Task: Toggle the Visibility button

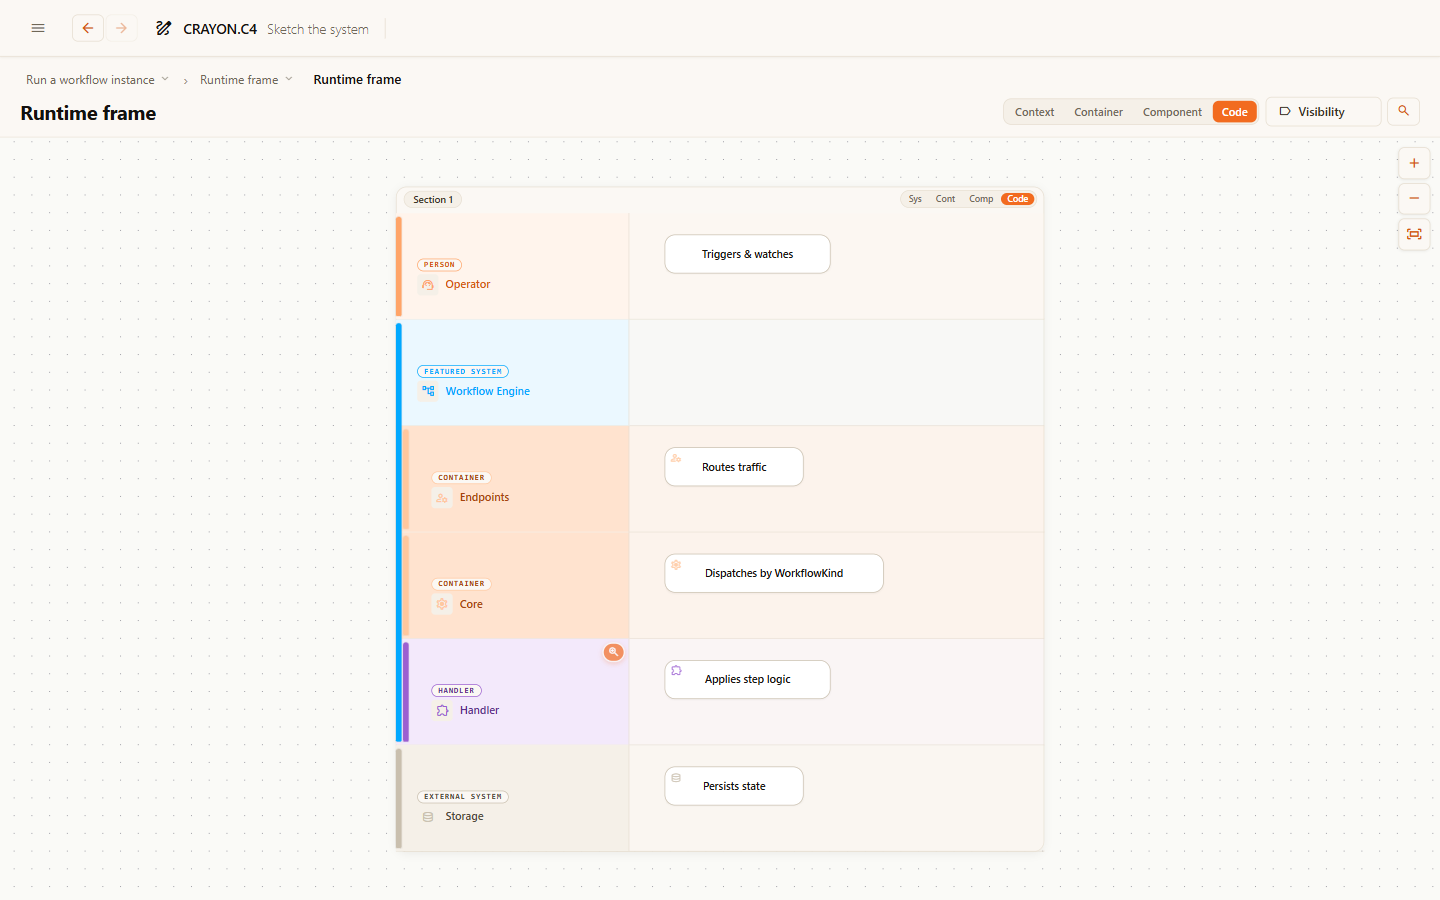Action: tap(1323, 112)
